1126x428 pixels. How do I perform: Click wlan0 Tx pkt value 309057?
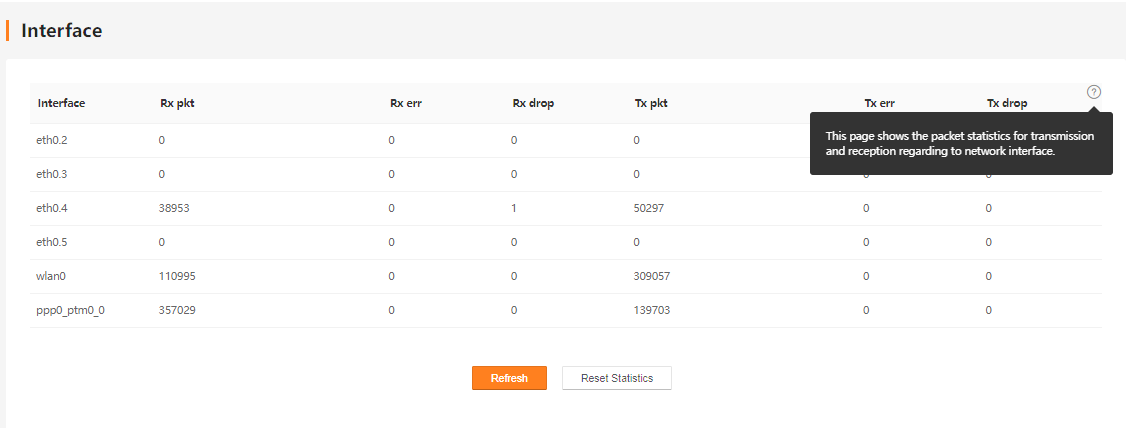point(653,276)
